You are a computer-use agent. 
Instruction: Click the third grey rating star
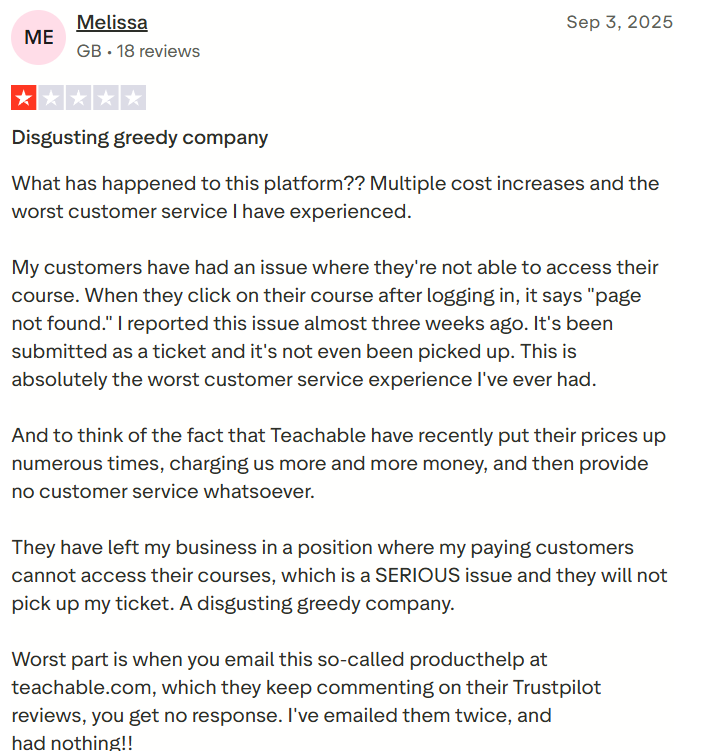[79, 98]
